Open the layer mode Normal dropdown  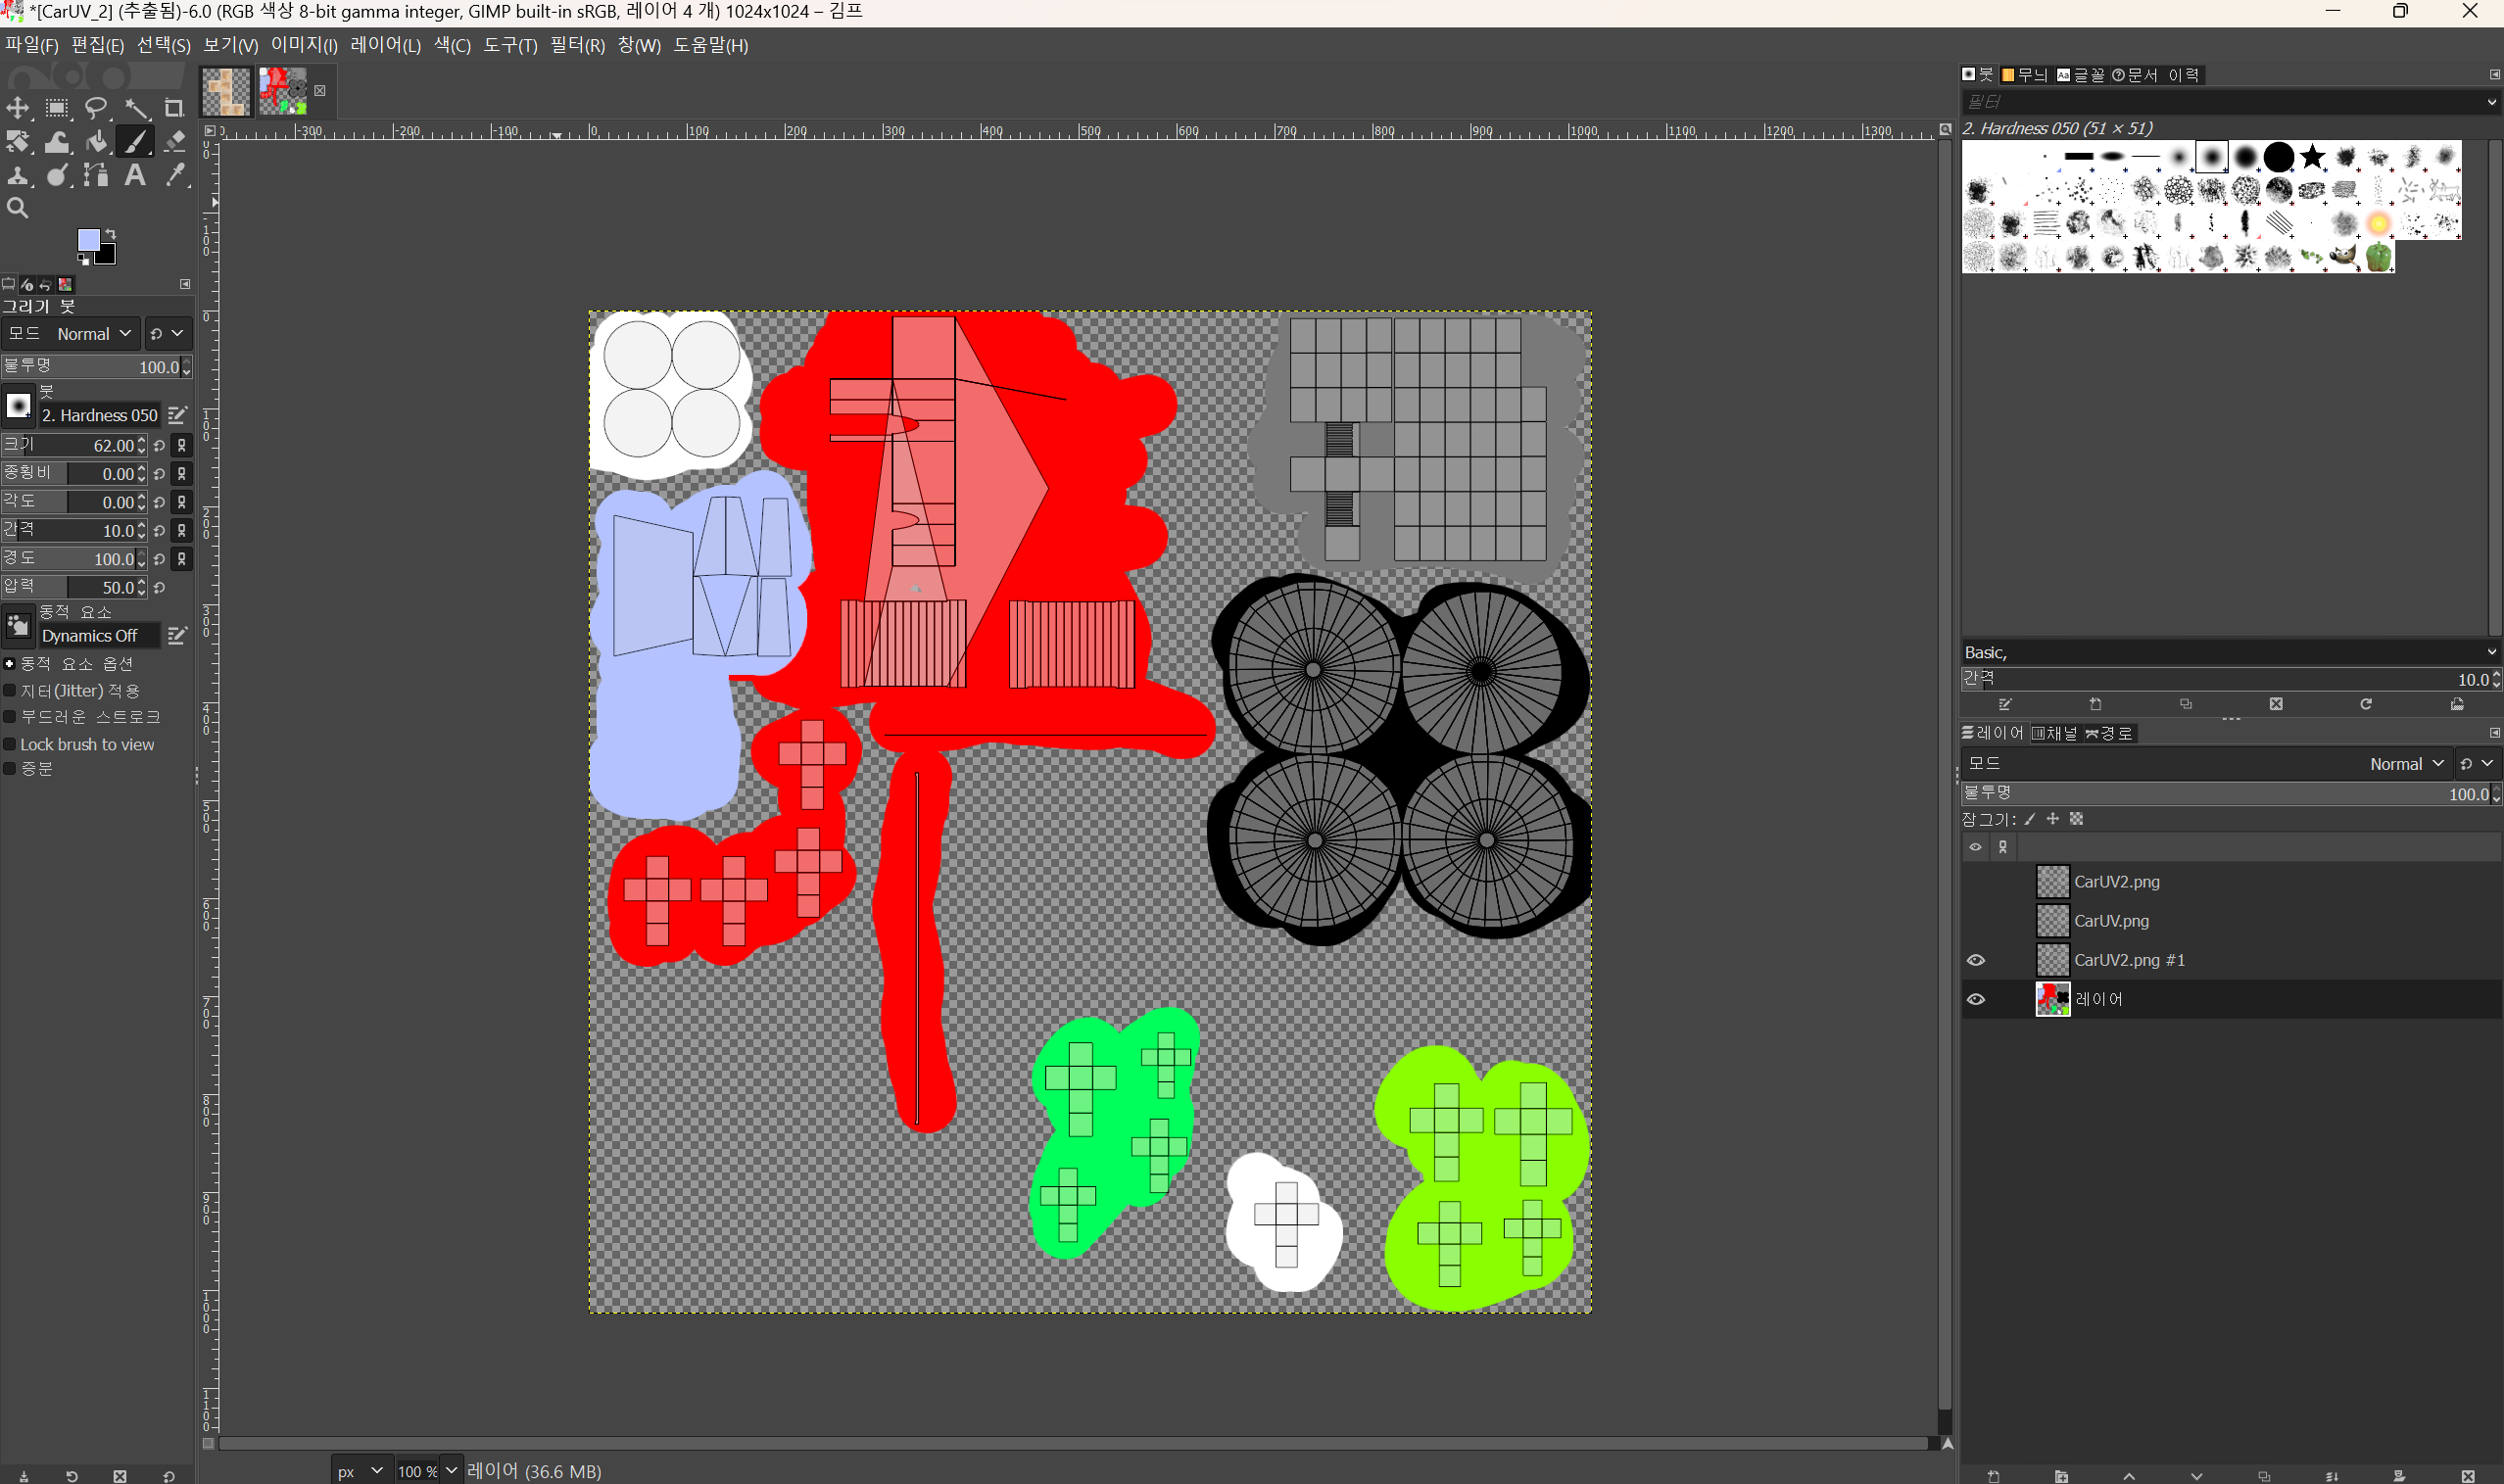pos(2406,764)
